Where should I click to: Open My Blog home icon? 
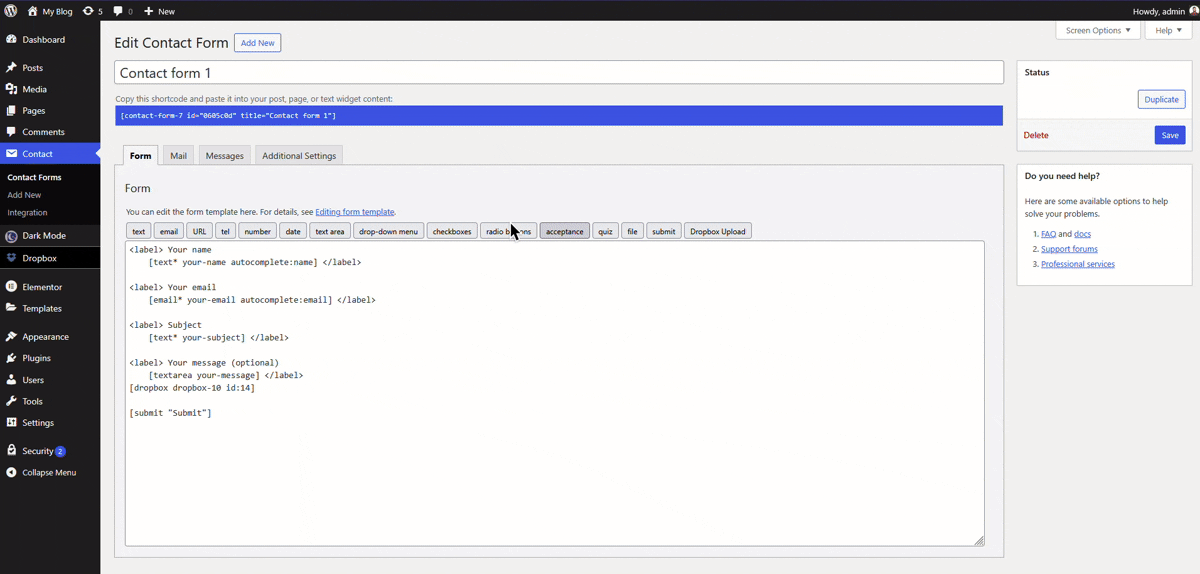32,11
